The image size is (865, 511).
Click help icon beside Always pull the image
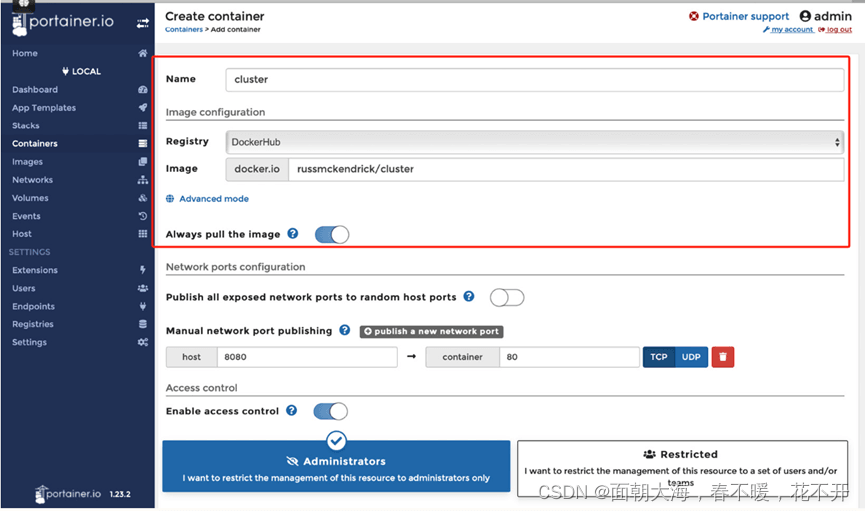coord(293,234)
